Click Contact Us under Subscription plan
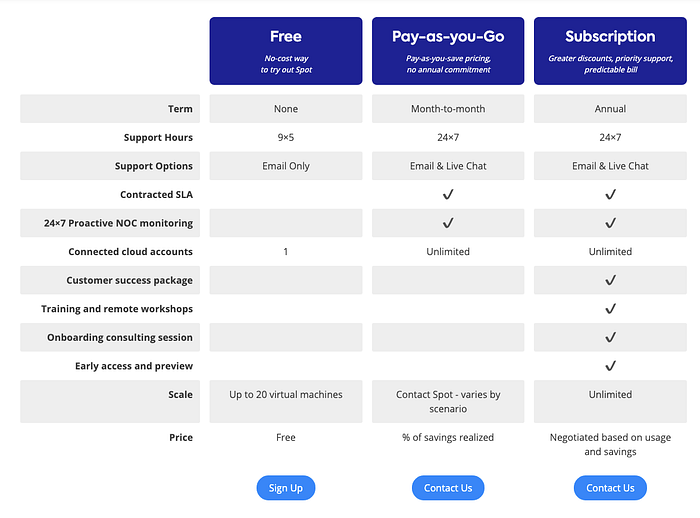This screenshot has height=518, width=700. coord(610,488)
